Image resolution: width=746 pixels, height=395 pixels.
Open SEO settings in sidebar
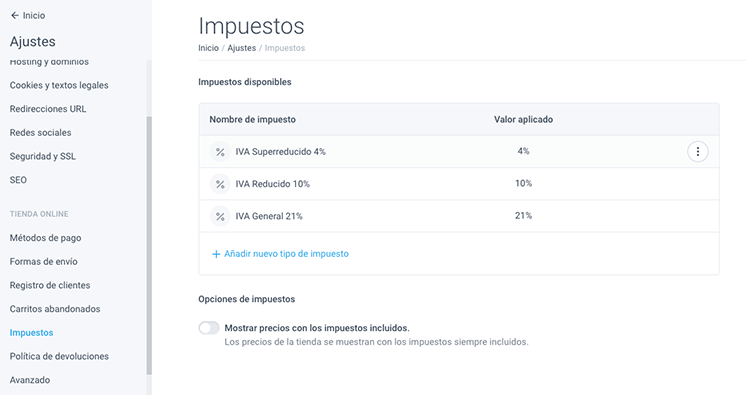pyautogui.click(x=18, y=180)
